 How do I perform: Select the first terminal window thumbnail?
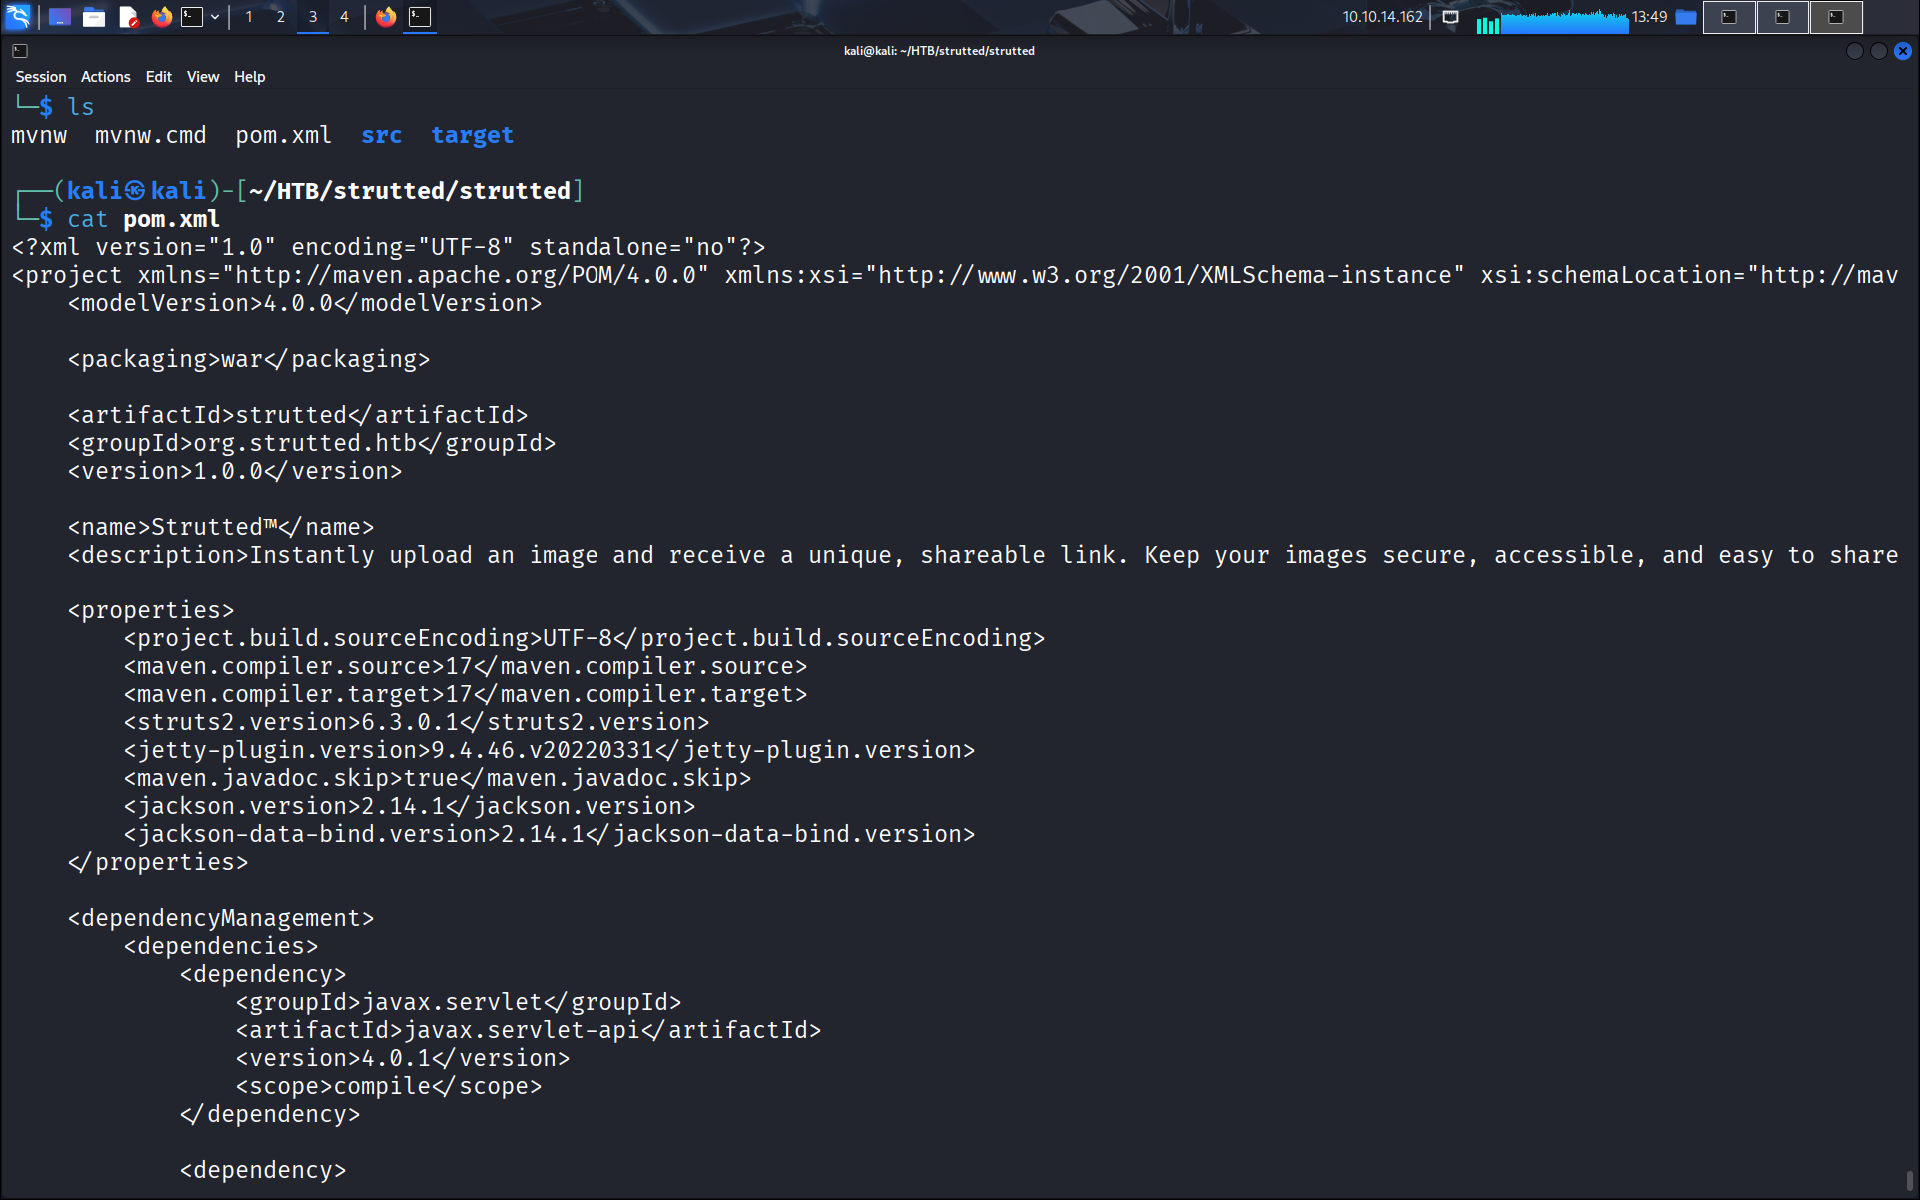tap(1729, 17)
